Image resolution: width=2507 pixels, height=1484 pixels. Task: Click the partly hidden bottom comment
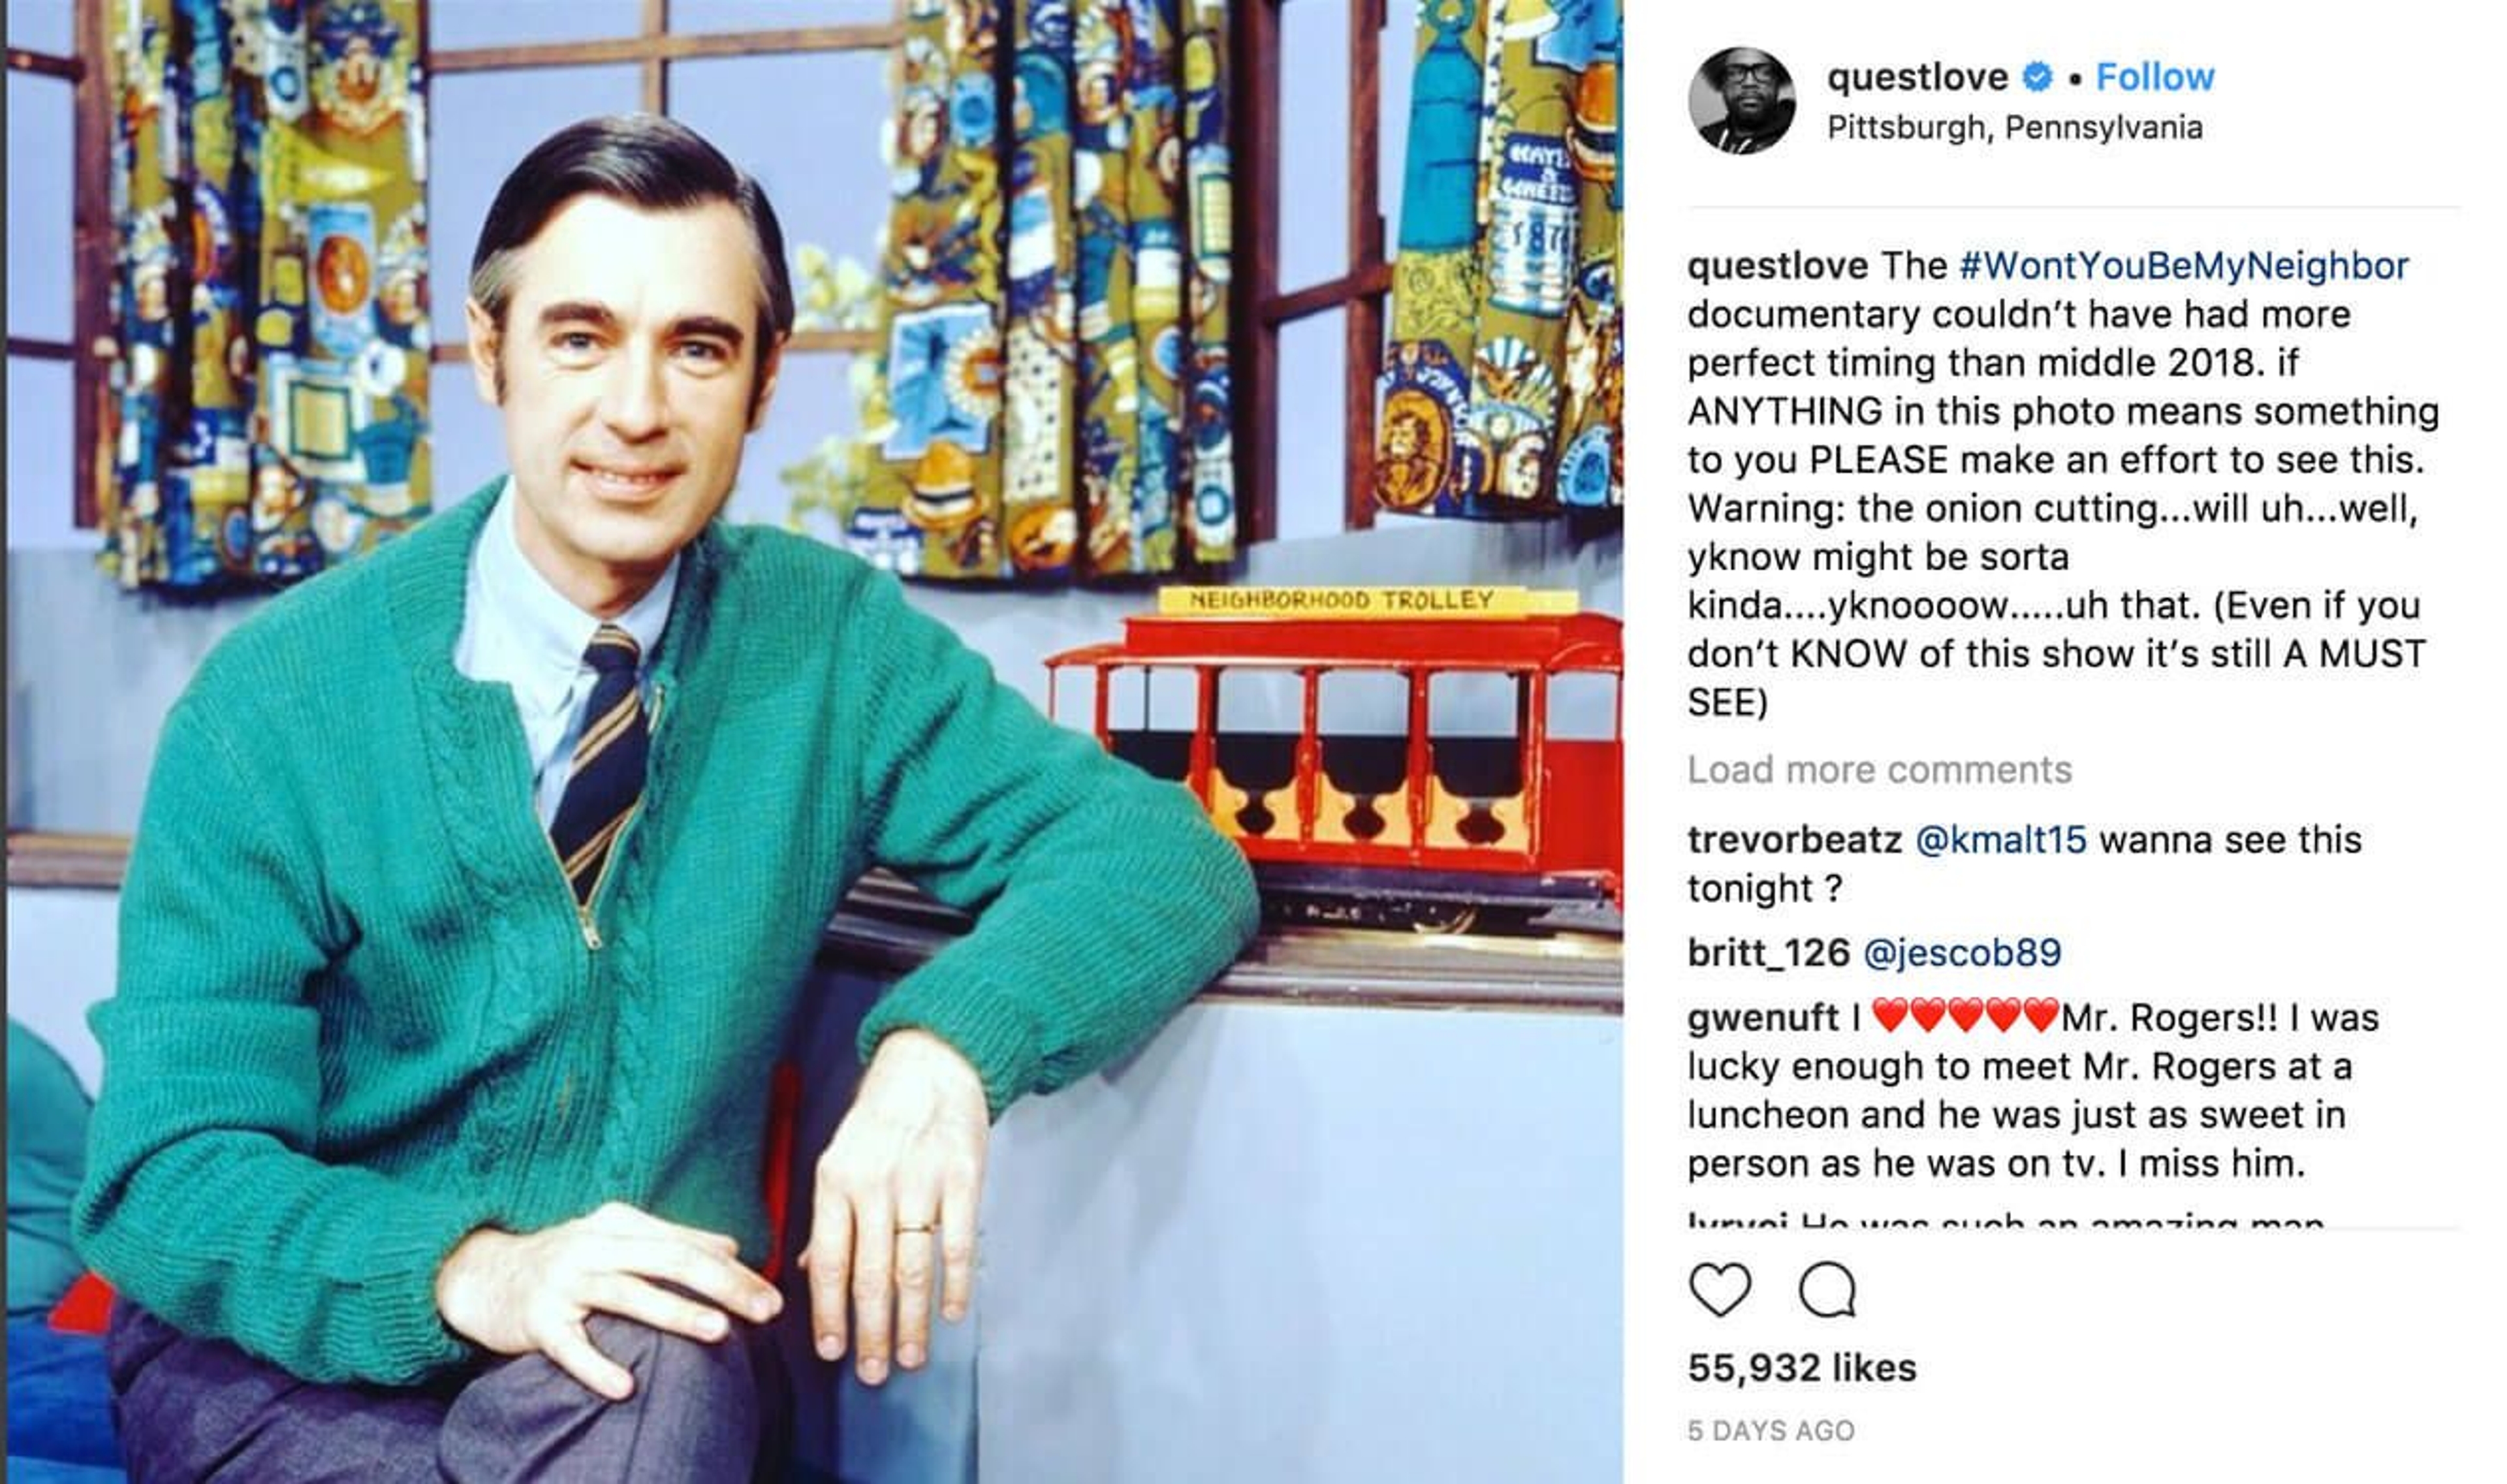pyautogui.click(x=2005, y=1221)
